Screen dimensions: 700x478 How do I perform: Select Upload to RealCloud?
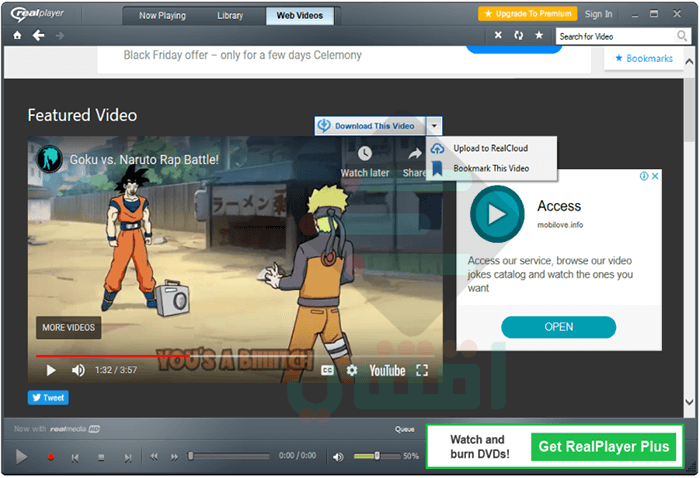pos(491,148)
